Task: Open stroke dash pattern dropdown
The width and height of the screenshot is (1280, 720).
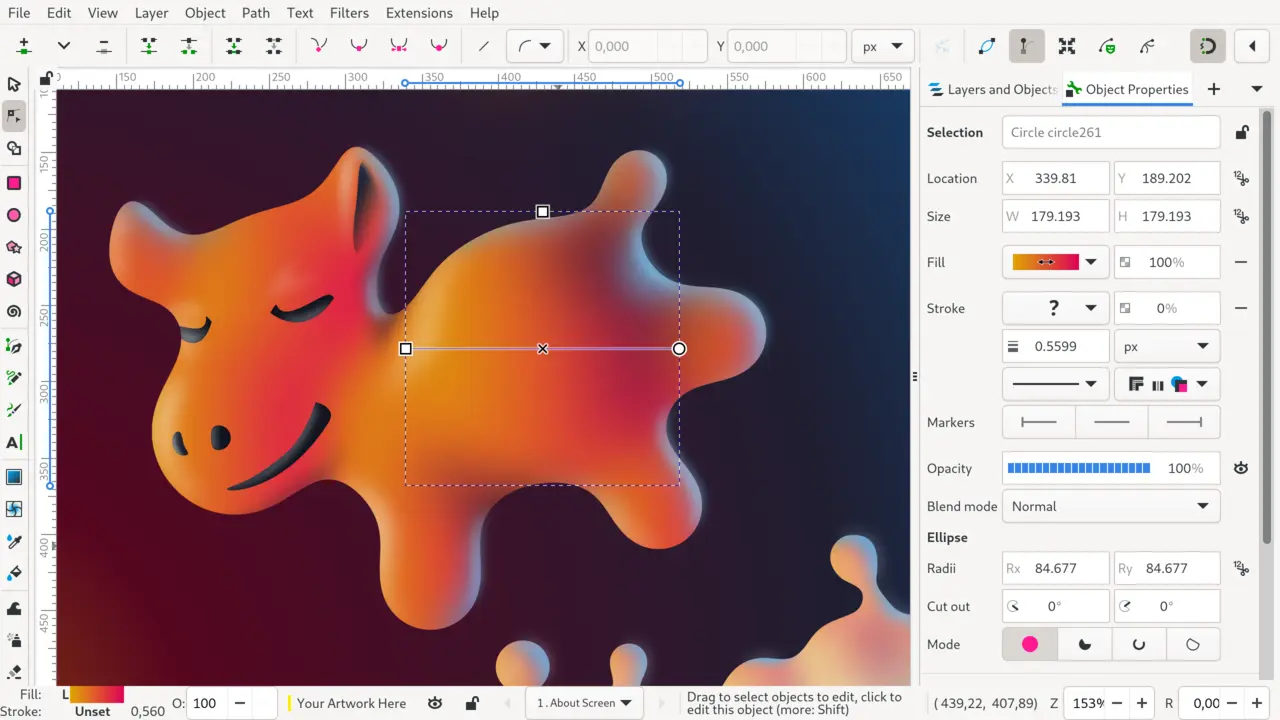Action: click(x=1056, y=384)
